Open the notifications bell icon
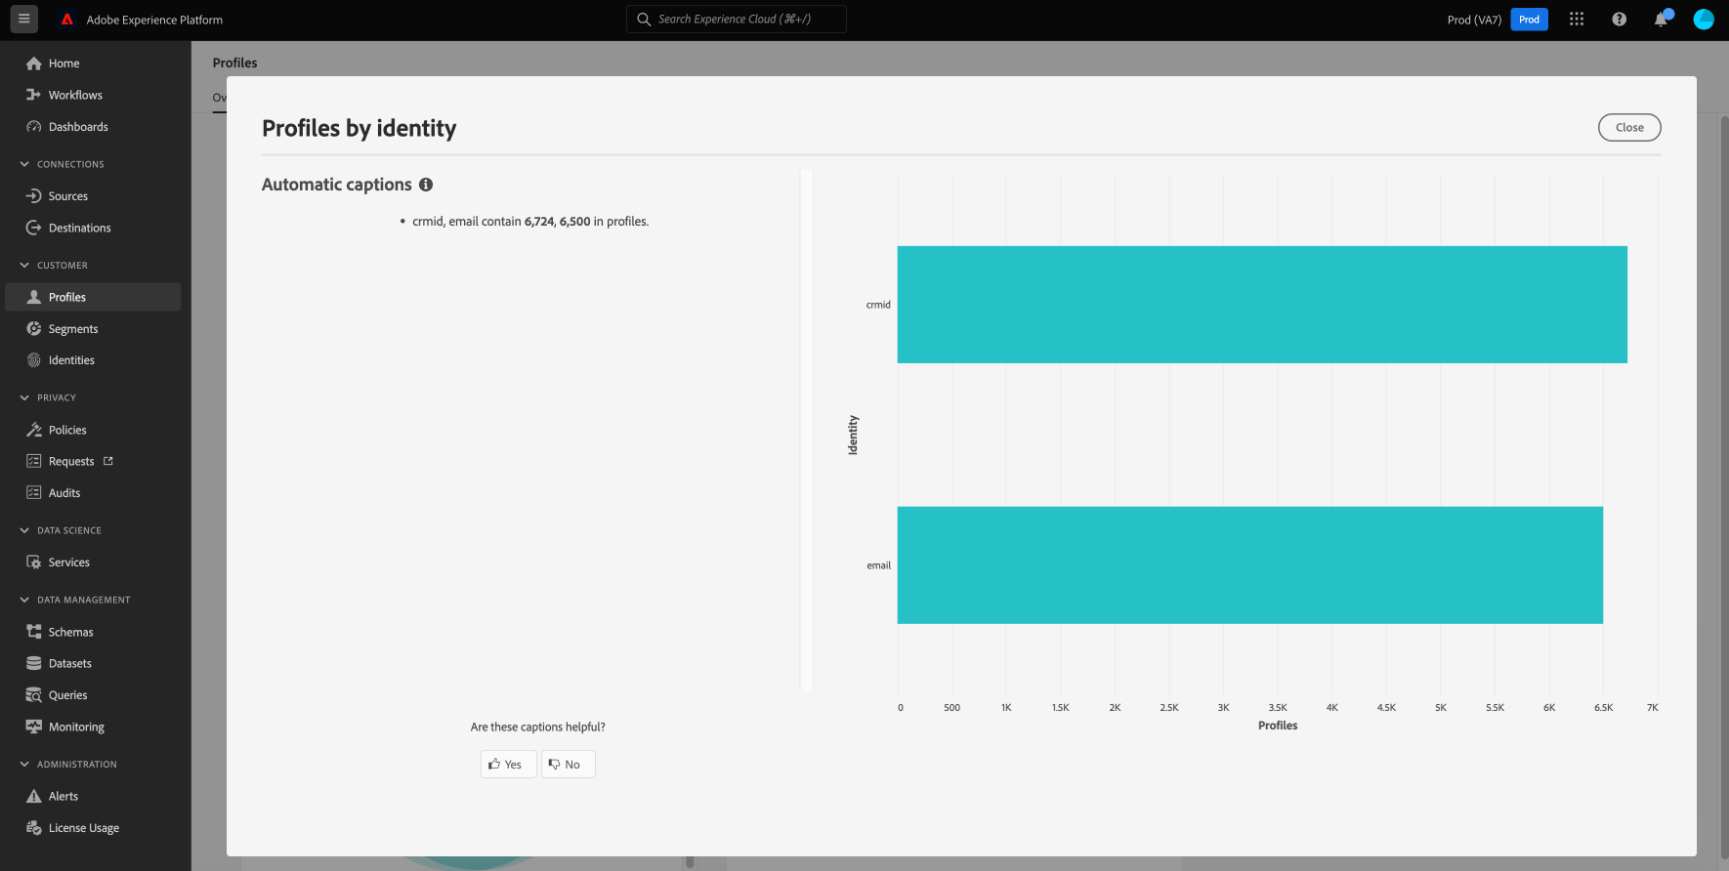 [1662, 19]
